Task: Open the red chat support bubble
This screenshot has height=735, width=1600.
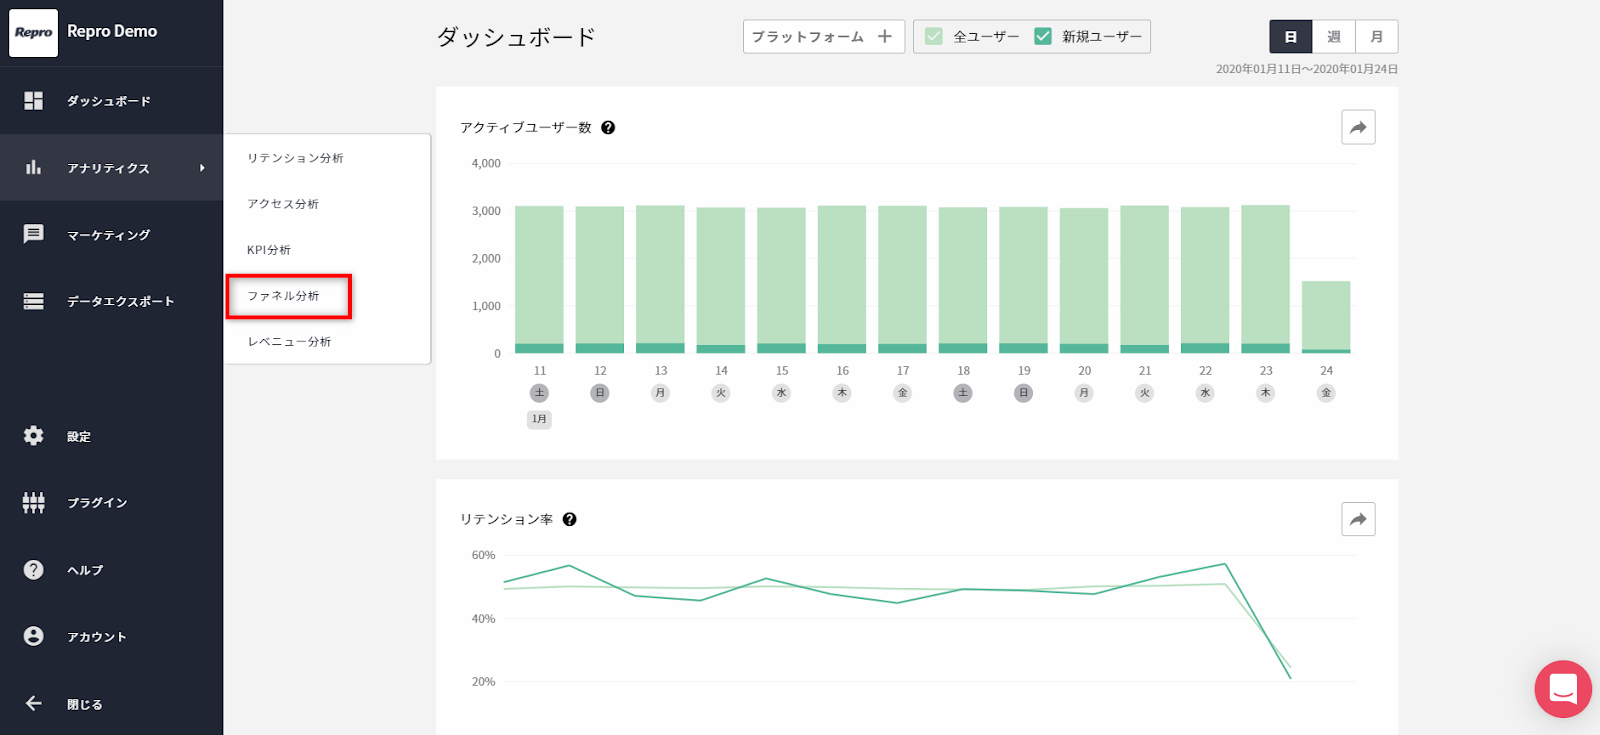Action: pyautogui.click(x=1563, y=689)
